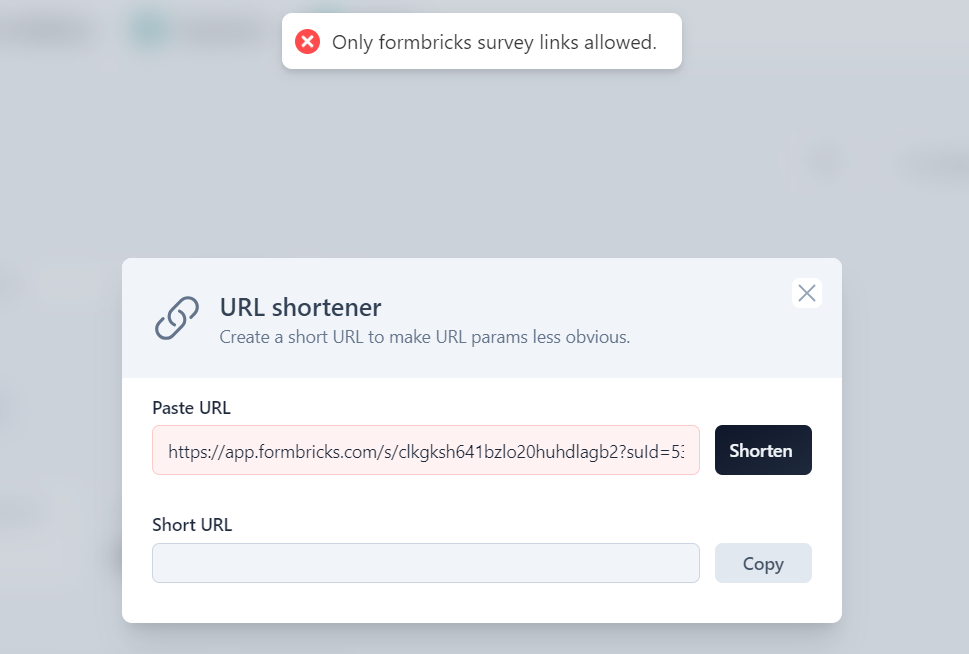The image size is (969, 654).
Task: Click the blurred teal avatar in the background
Action: (149, 29)
